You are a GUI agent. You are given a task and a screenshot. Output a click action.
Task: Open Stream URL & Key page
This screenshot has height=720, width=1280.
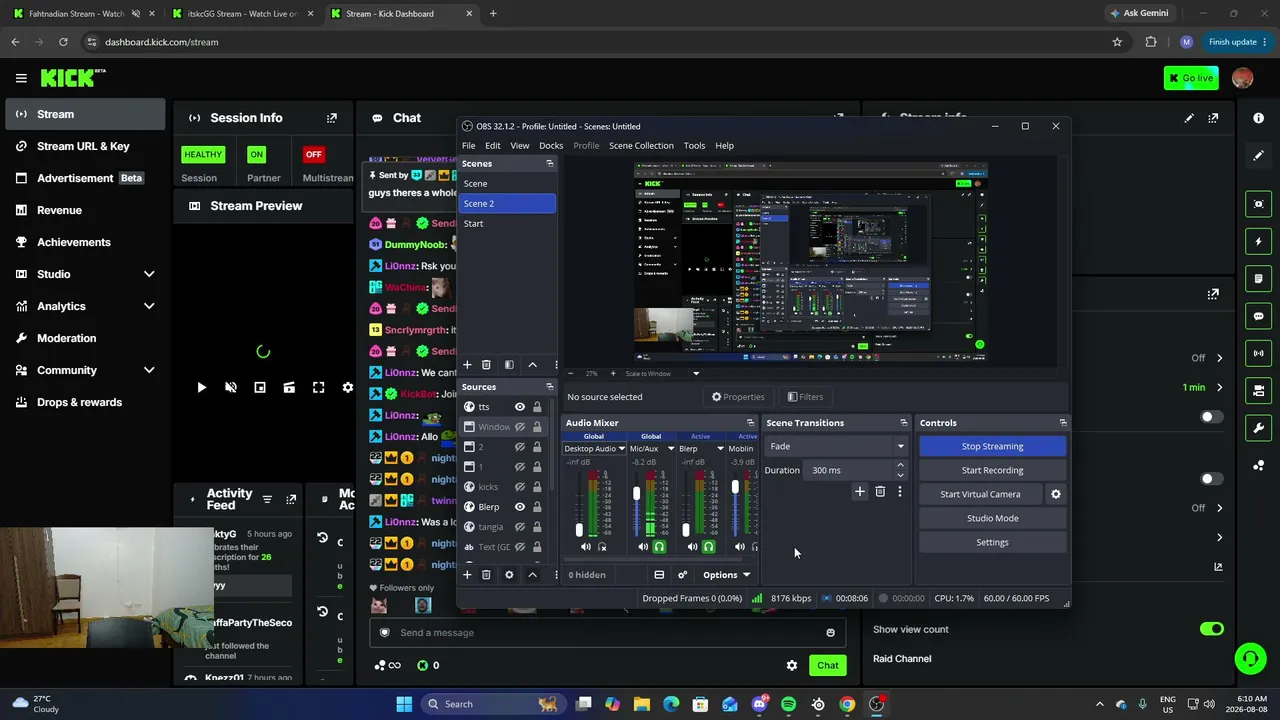[x=83, y=146]
